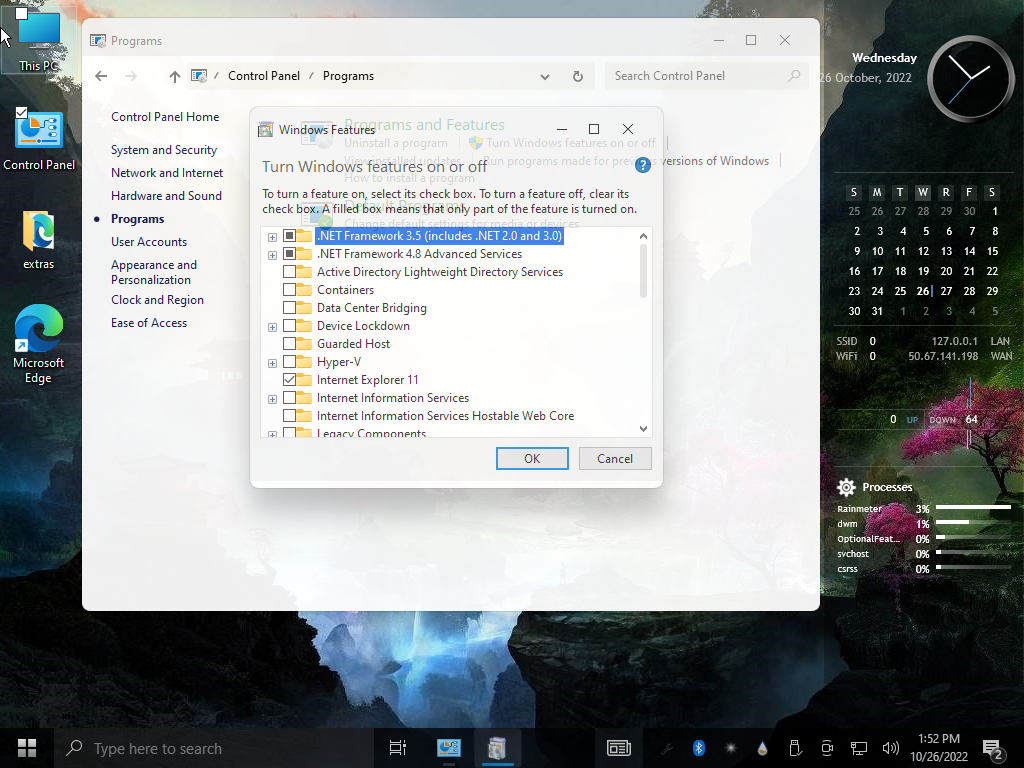Expand the .NET Framework 3.5 tree node
The width and height of the screenshot is (1024, 768).
272,237
